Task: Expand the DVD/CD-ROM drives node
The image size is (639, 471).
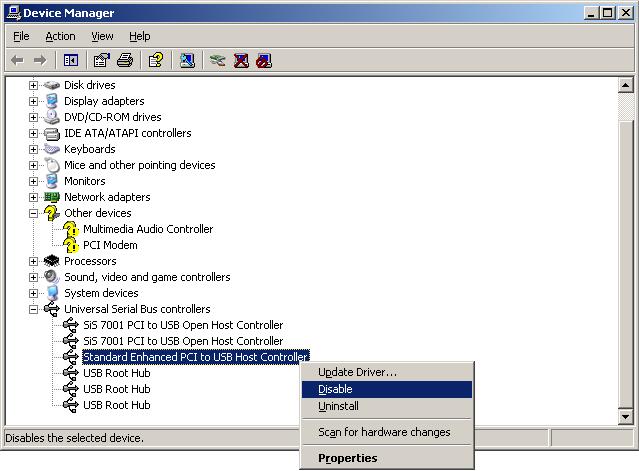Action: point(33,117)
